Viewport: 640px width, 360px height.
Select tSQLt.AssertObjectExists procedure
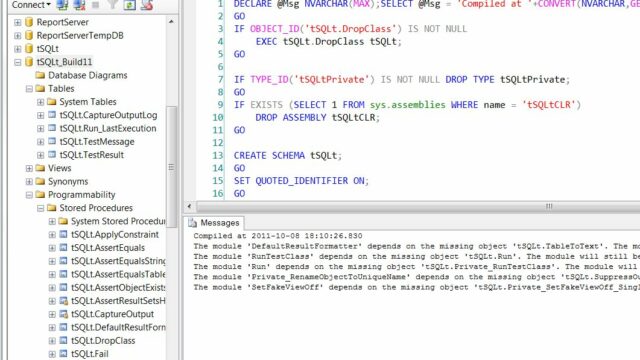(x=118, y=287)
